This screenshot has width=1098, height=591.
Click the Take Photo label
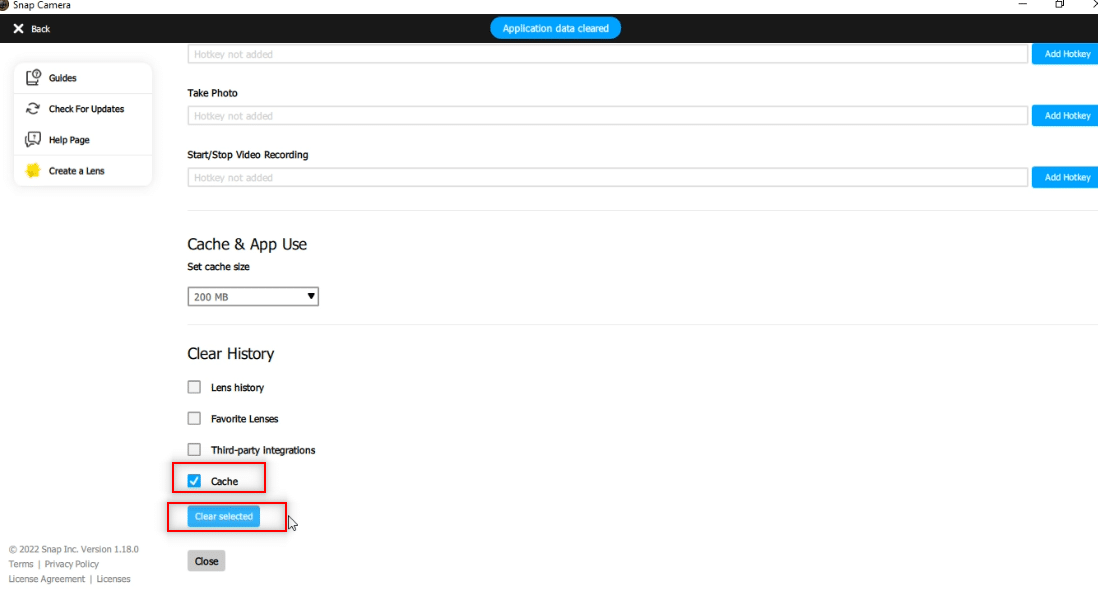[x=212, y=93]
